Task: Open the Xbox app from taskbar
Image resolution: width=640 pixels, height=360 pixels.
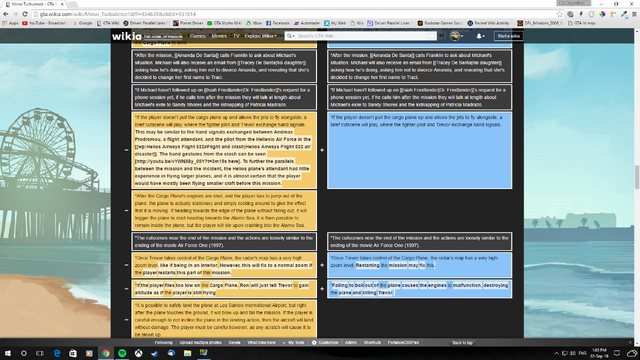Action: coord(138,353)
